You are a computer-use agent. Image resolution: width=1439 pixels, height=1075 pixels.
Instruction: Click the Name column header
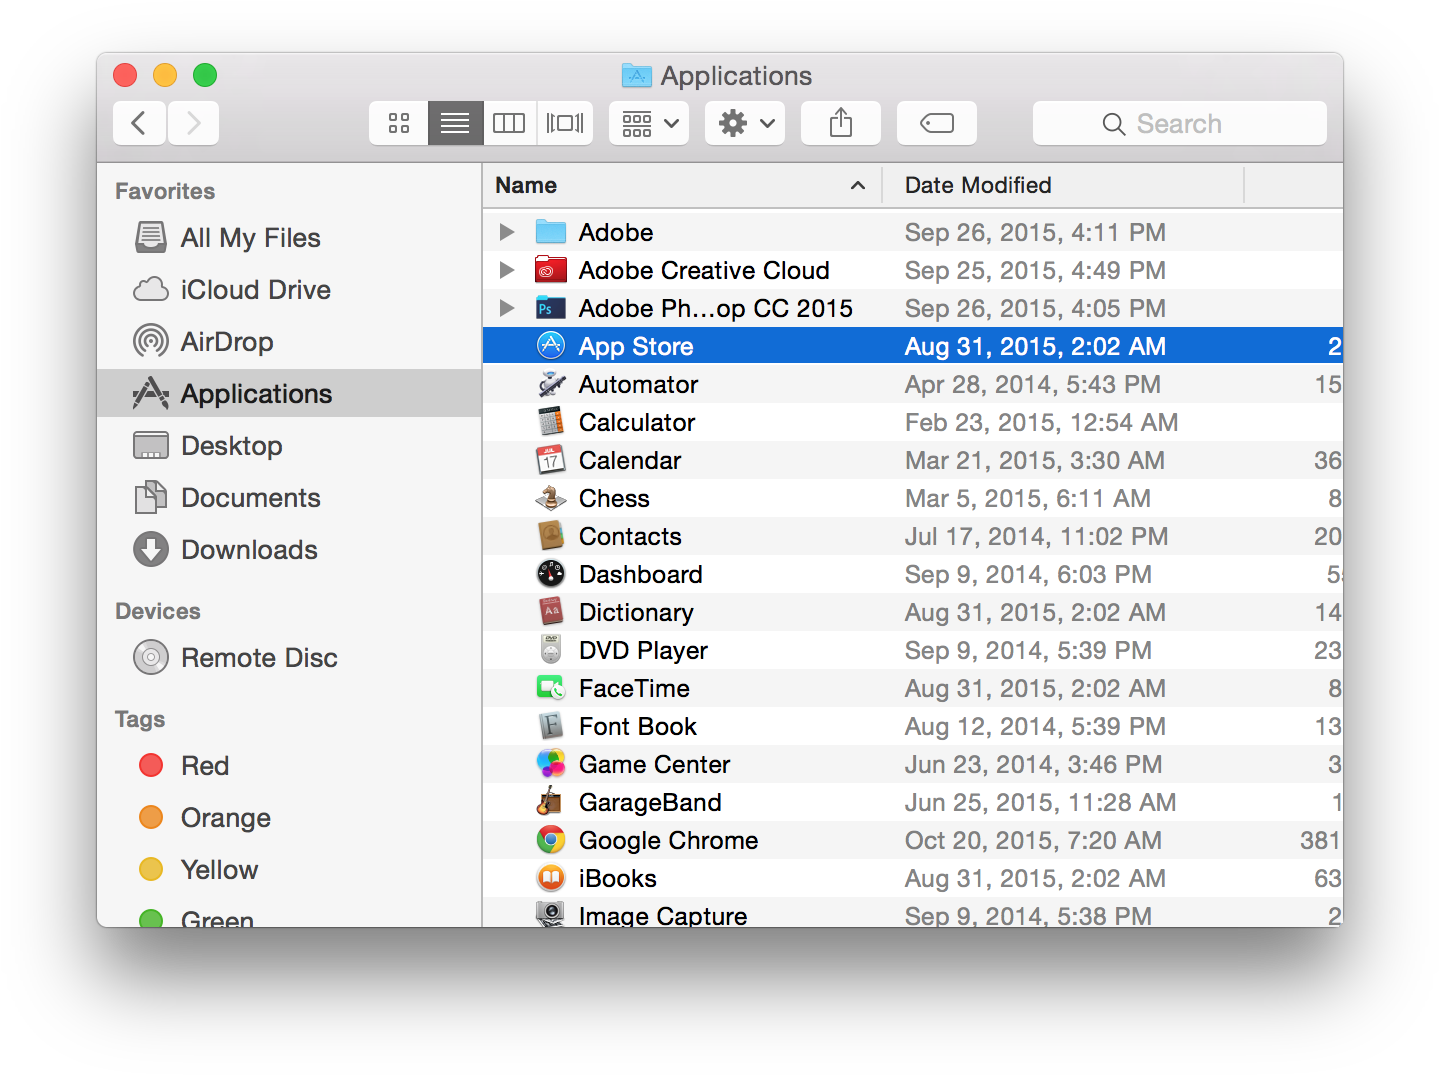(x=526, y=185)
